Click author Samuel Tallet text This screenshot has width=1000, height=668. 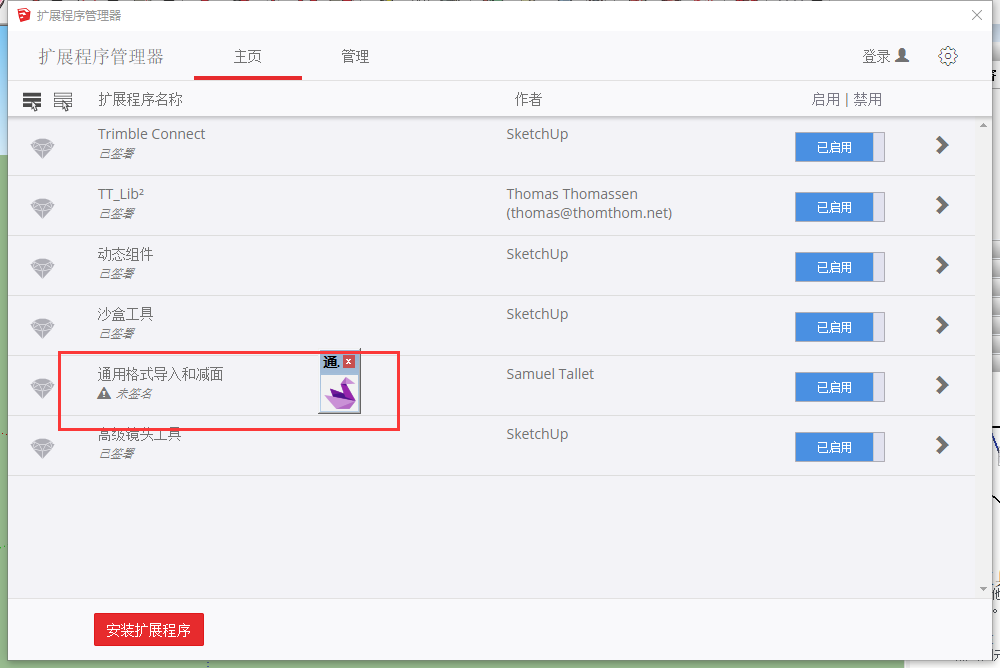pyautogui.click(x=550, y=374)
